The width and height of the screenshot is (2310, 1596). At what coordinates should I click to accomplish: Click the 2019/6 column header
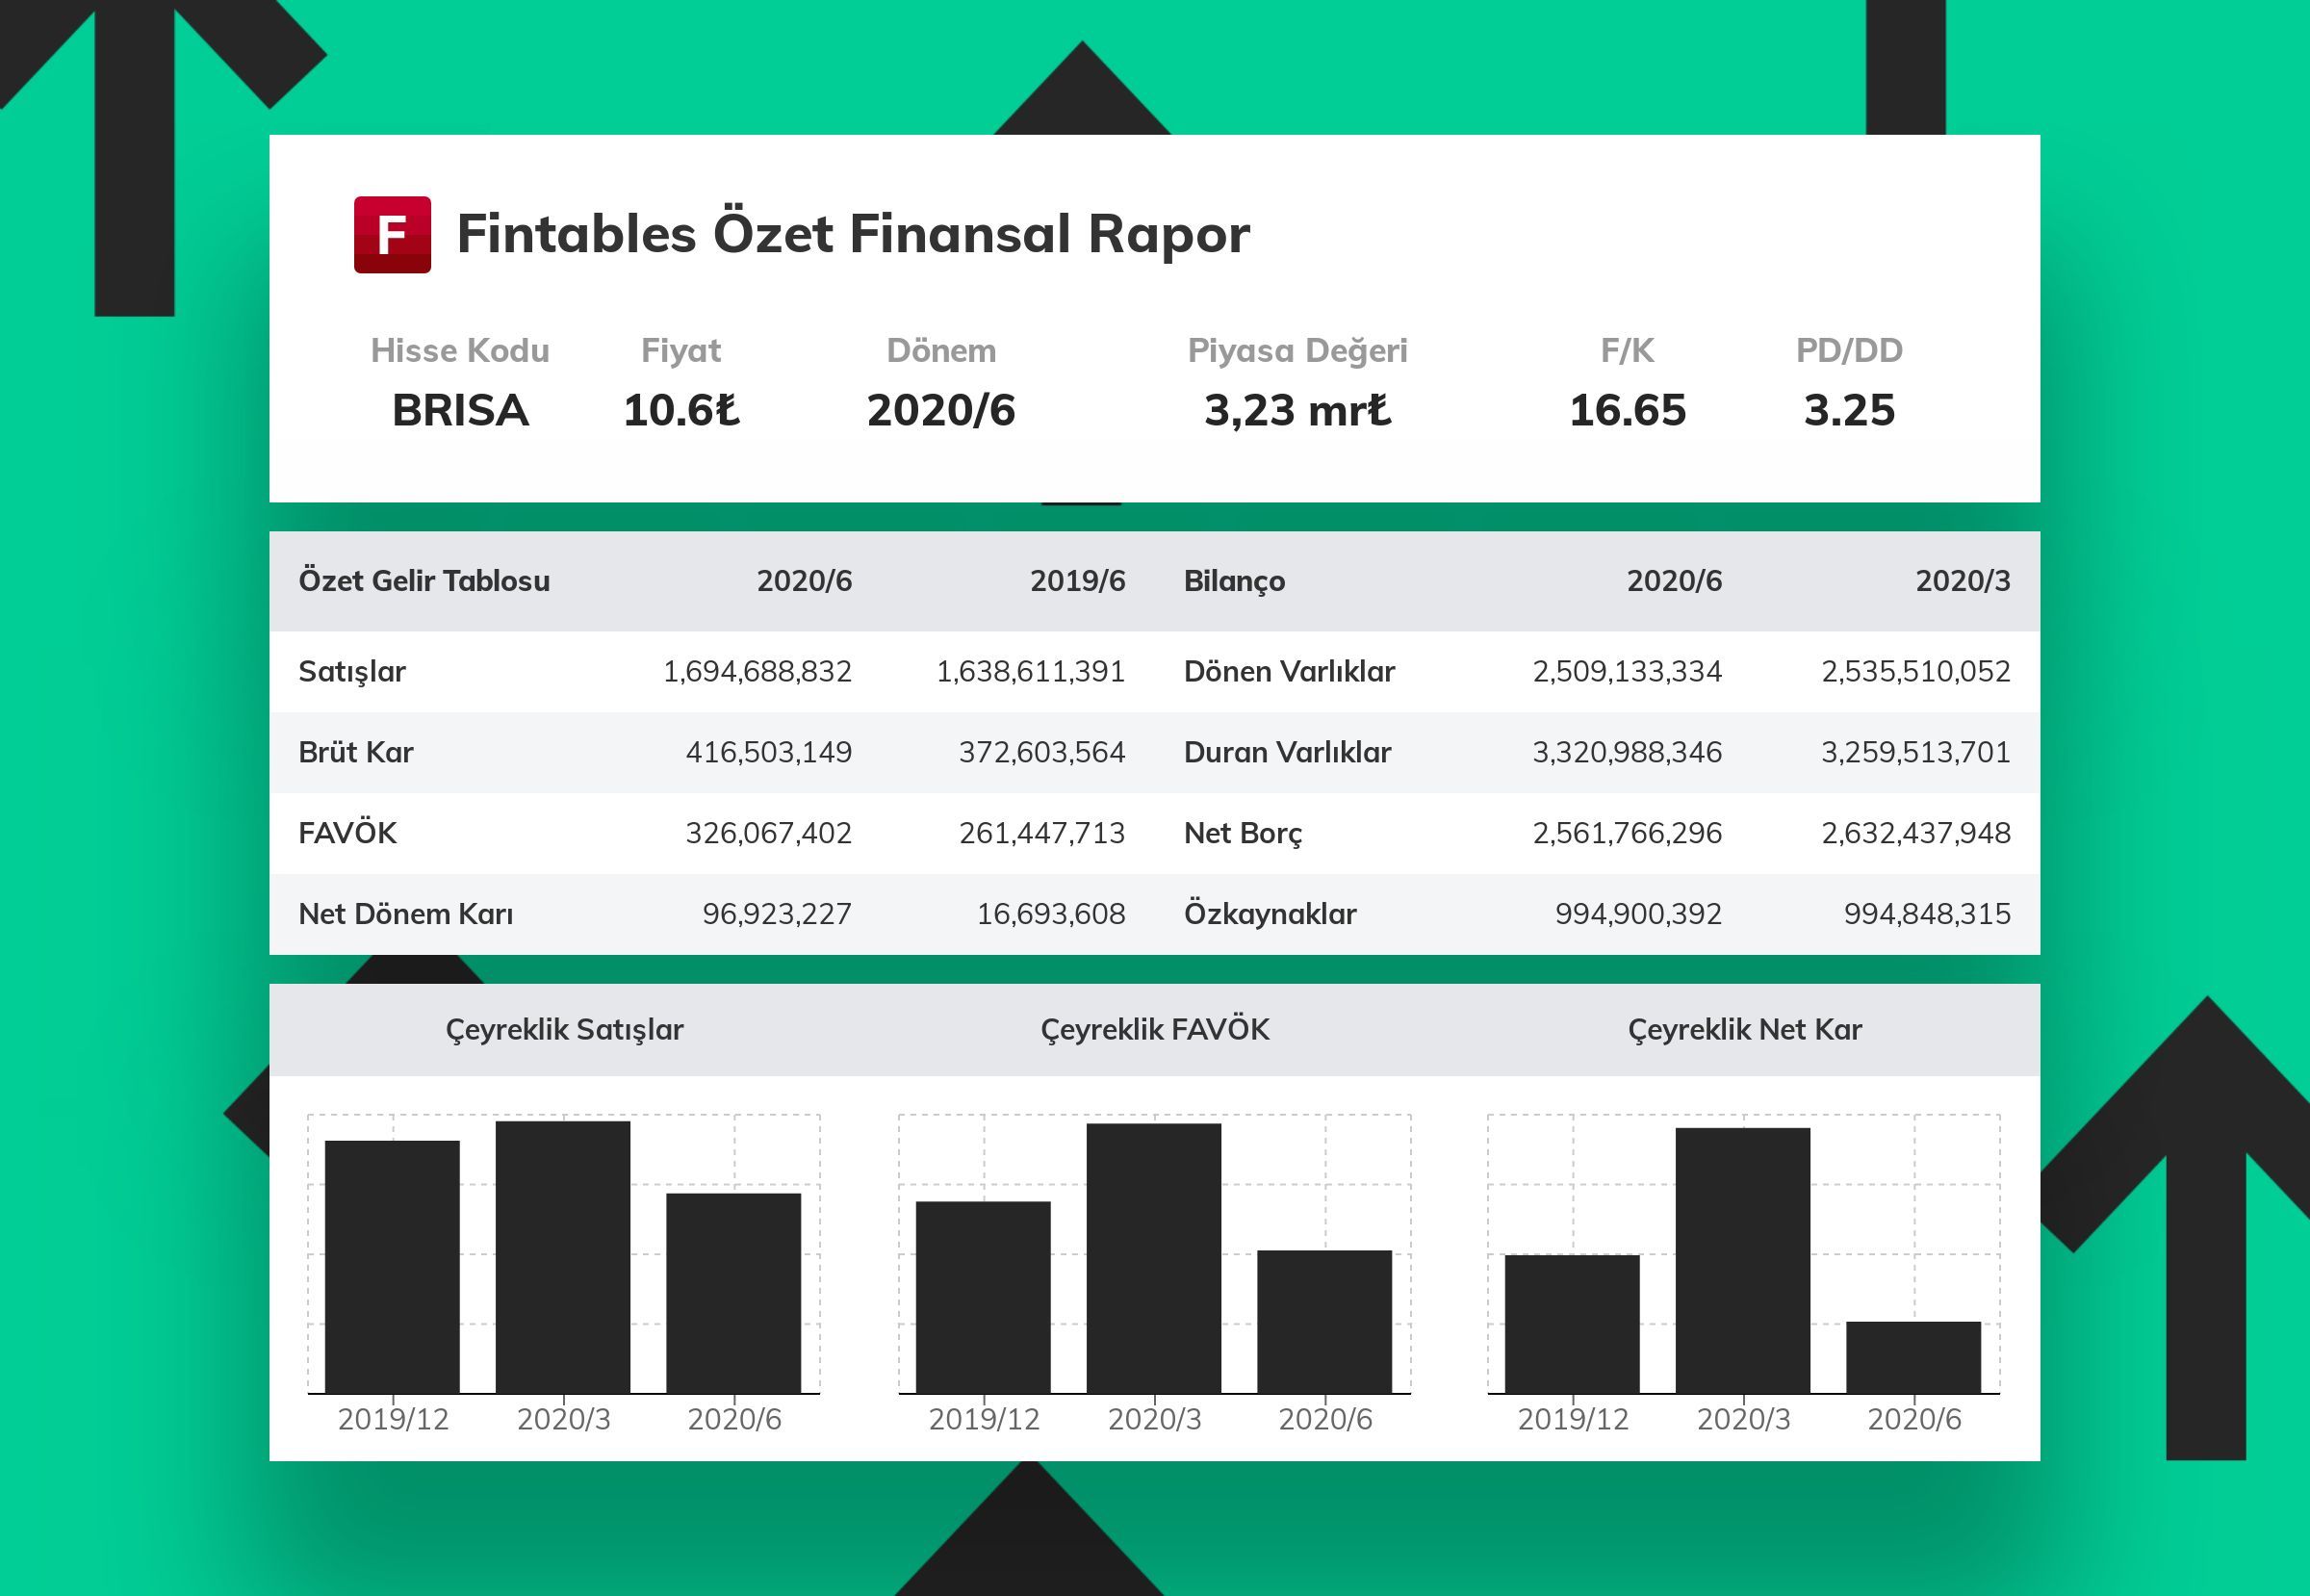tap(1078, 580)
